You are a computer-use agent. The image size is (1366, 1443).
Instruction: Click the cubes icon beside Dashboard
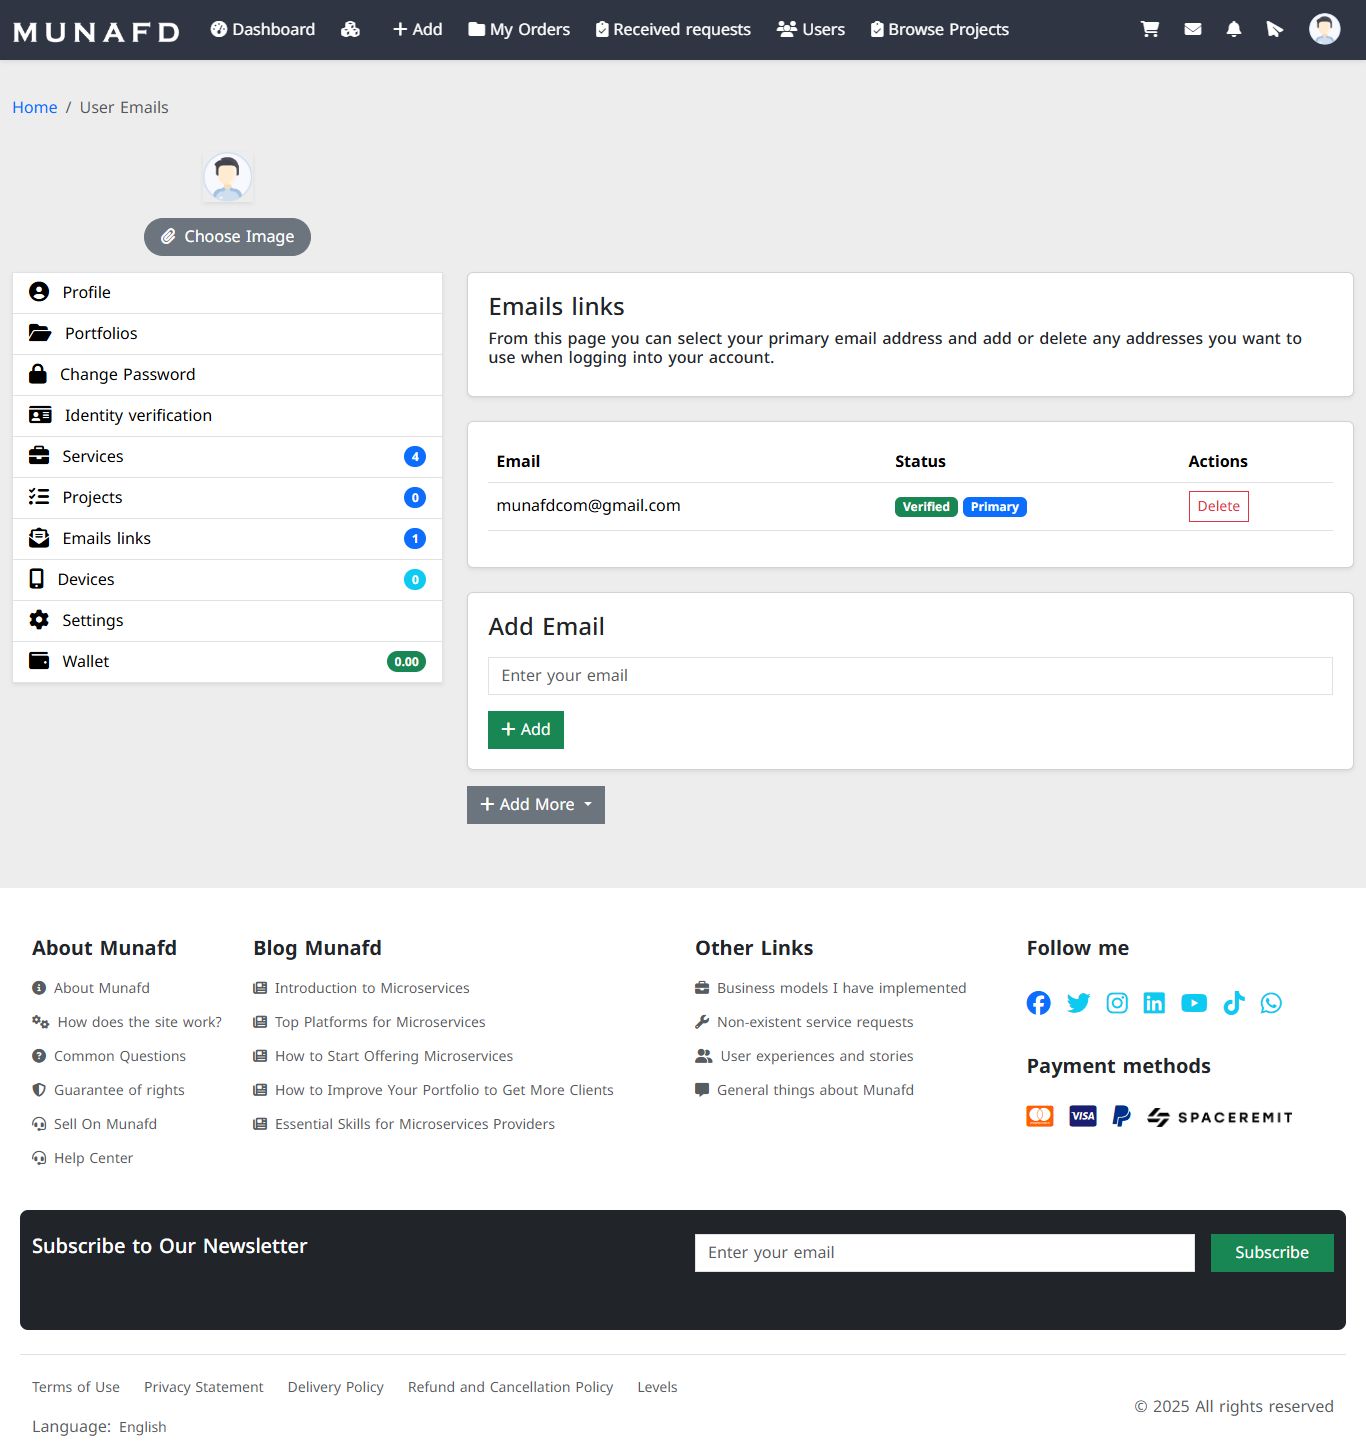pos(350,29)
